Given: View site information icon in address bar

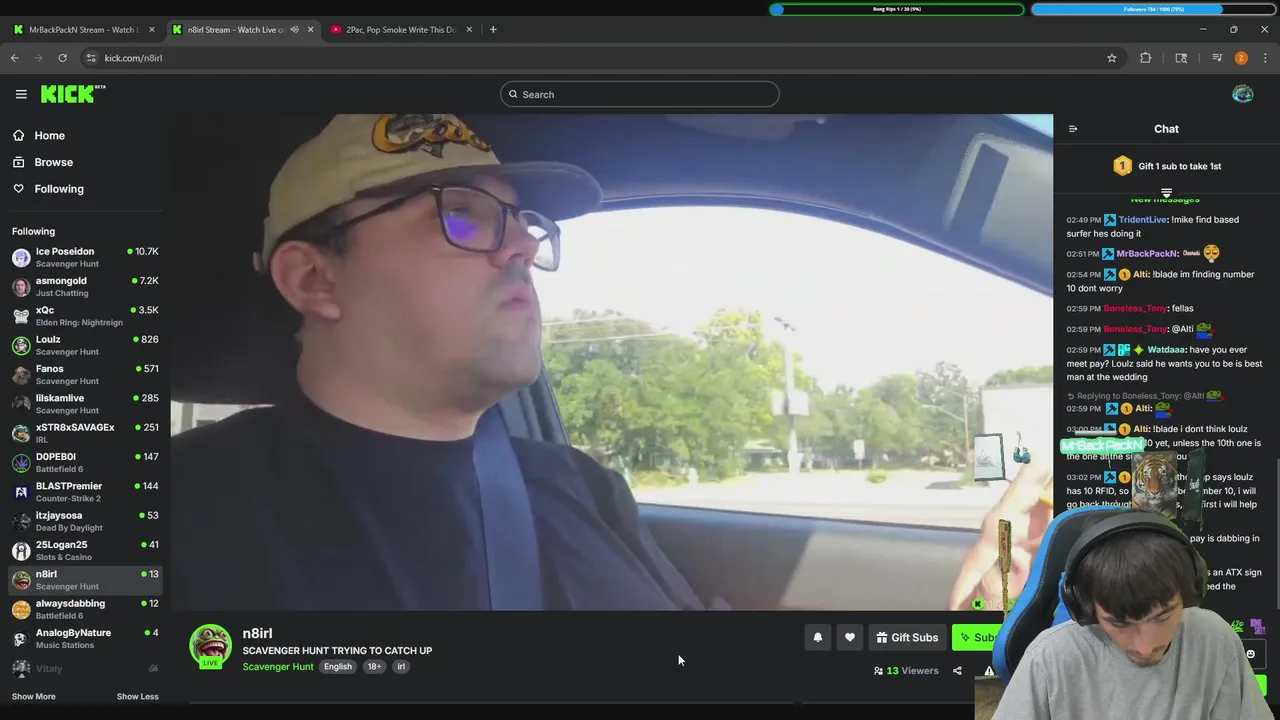Looking at the screenshot, I should tap(91, 58).
